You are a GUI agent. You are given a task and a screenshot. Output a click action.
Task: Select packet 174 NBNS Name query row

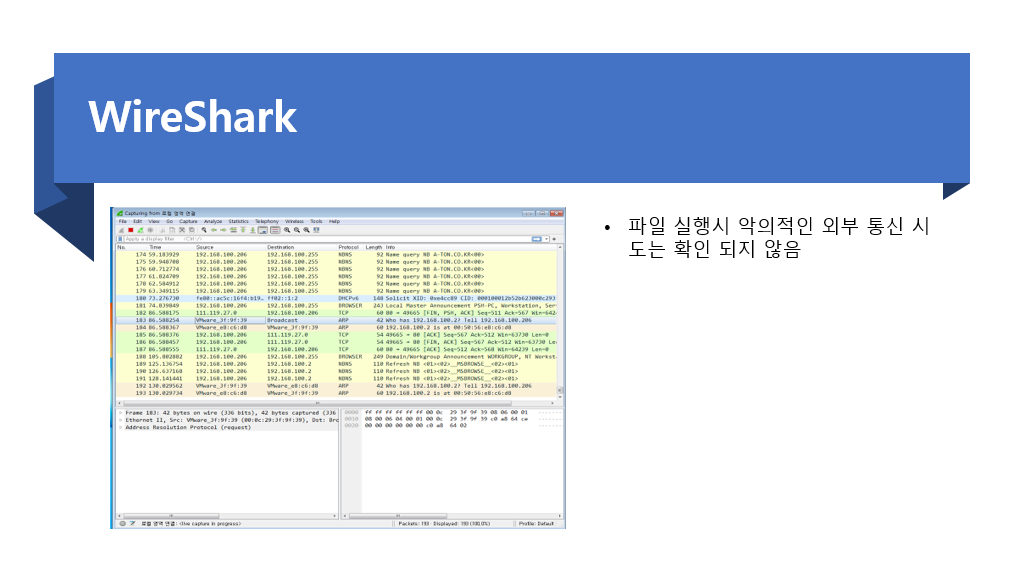[336, 255]
